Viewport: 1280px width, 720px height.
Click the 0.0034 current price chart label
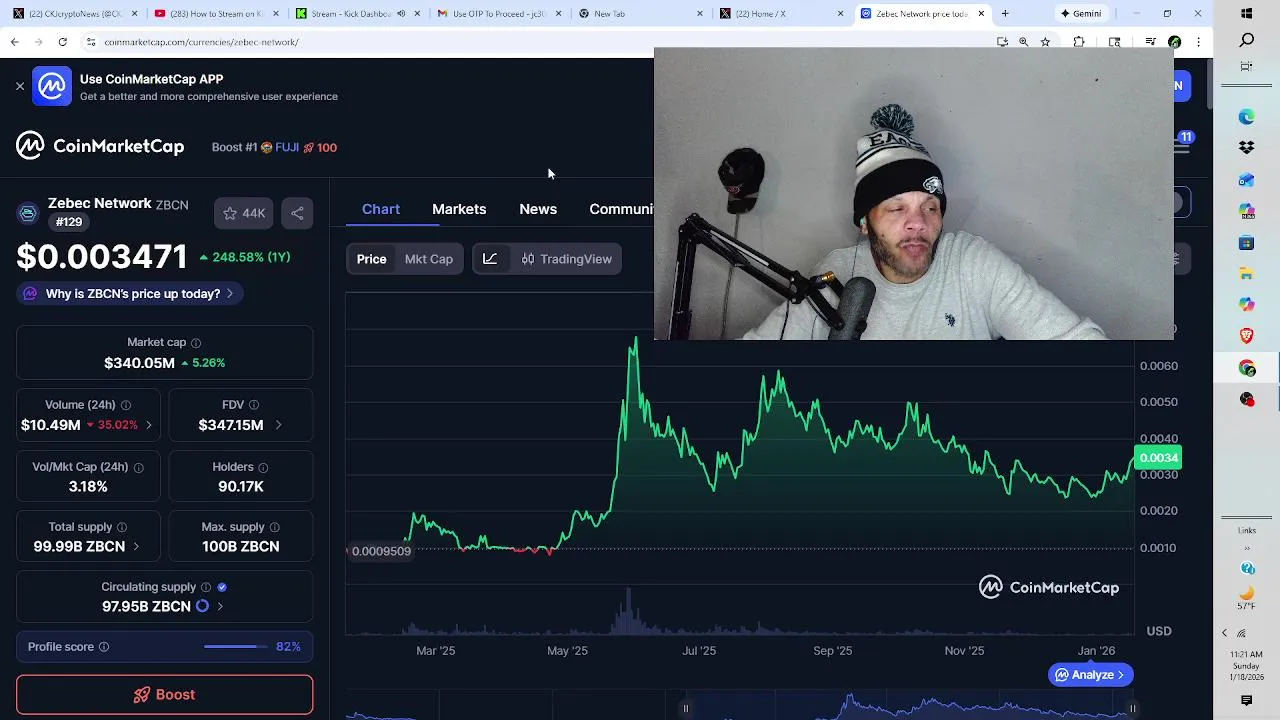[x=1158, y=458]
